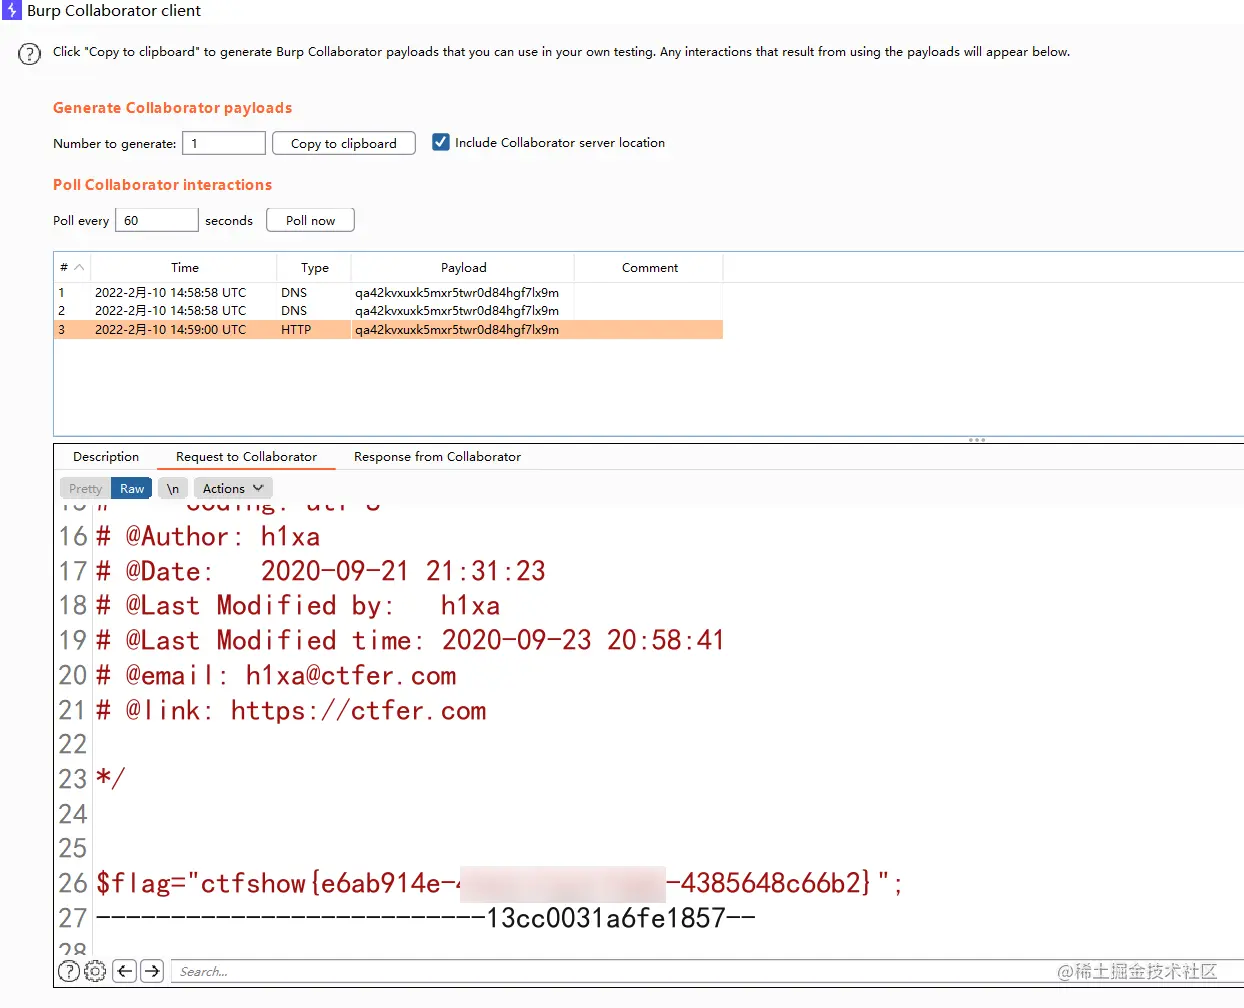Viewport: 1244px width, 1008px height.
Task: Click the @Author: h1xa line
Action: coord(208,536)
